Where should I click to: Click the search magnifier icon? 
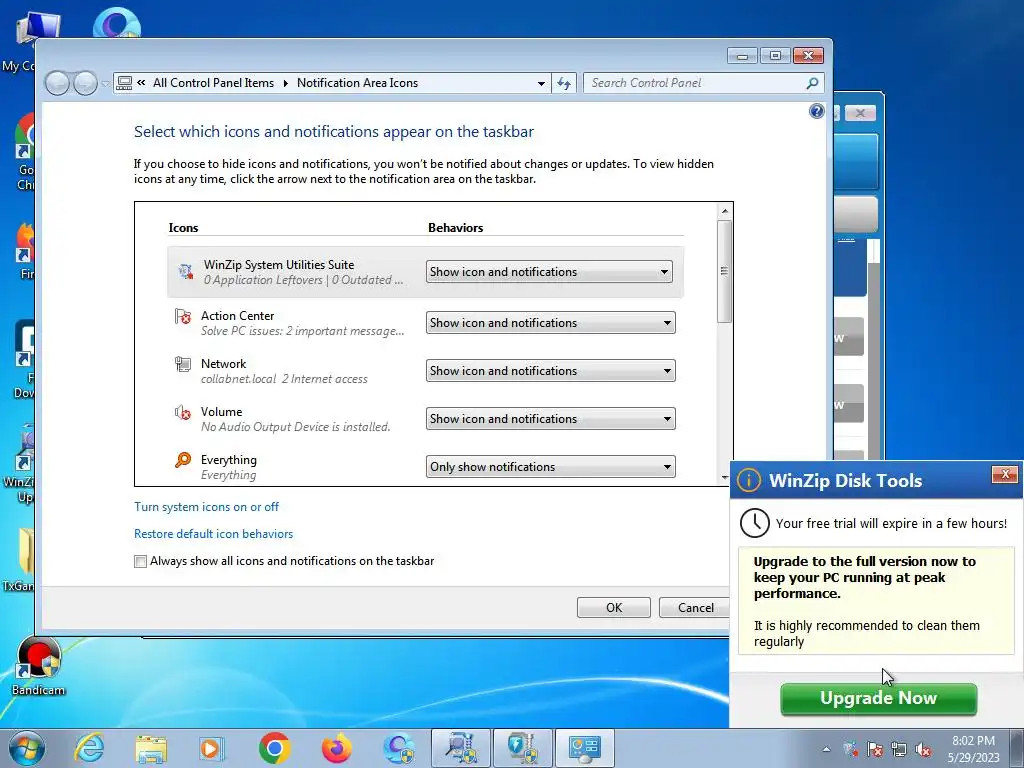click(x=812, y=83)
